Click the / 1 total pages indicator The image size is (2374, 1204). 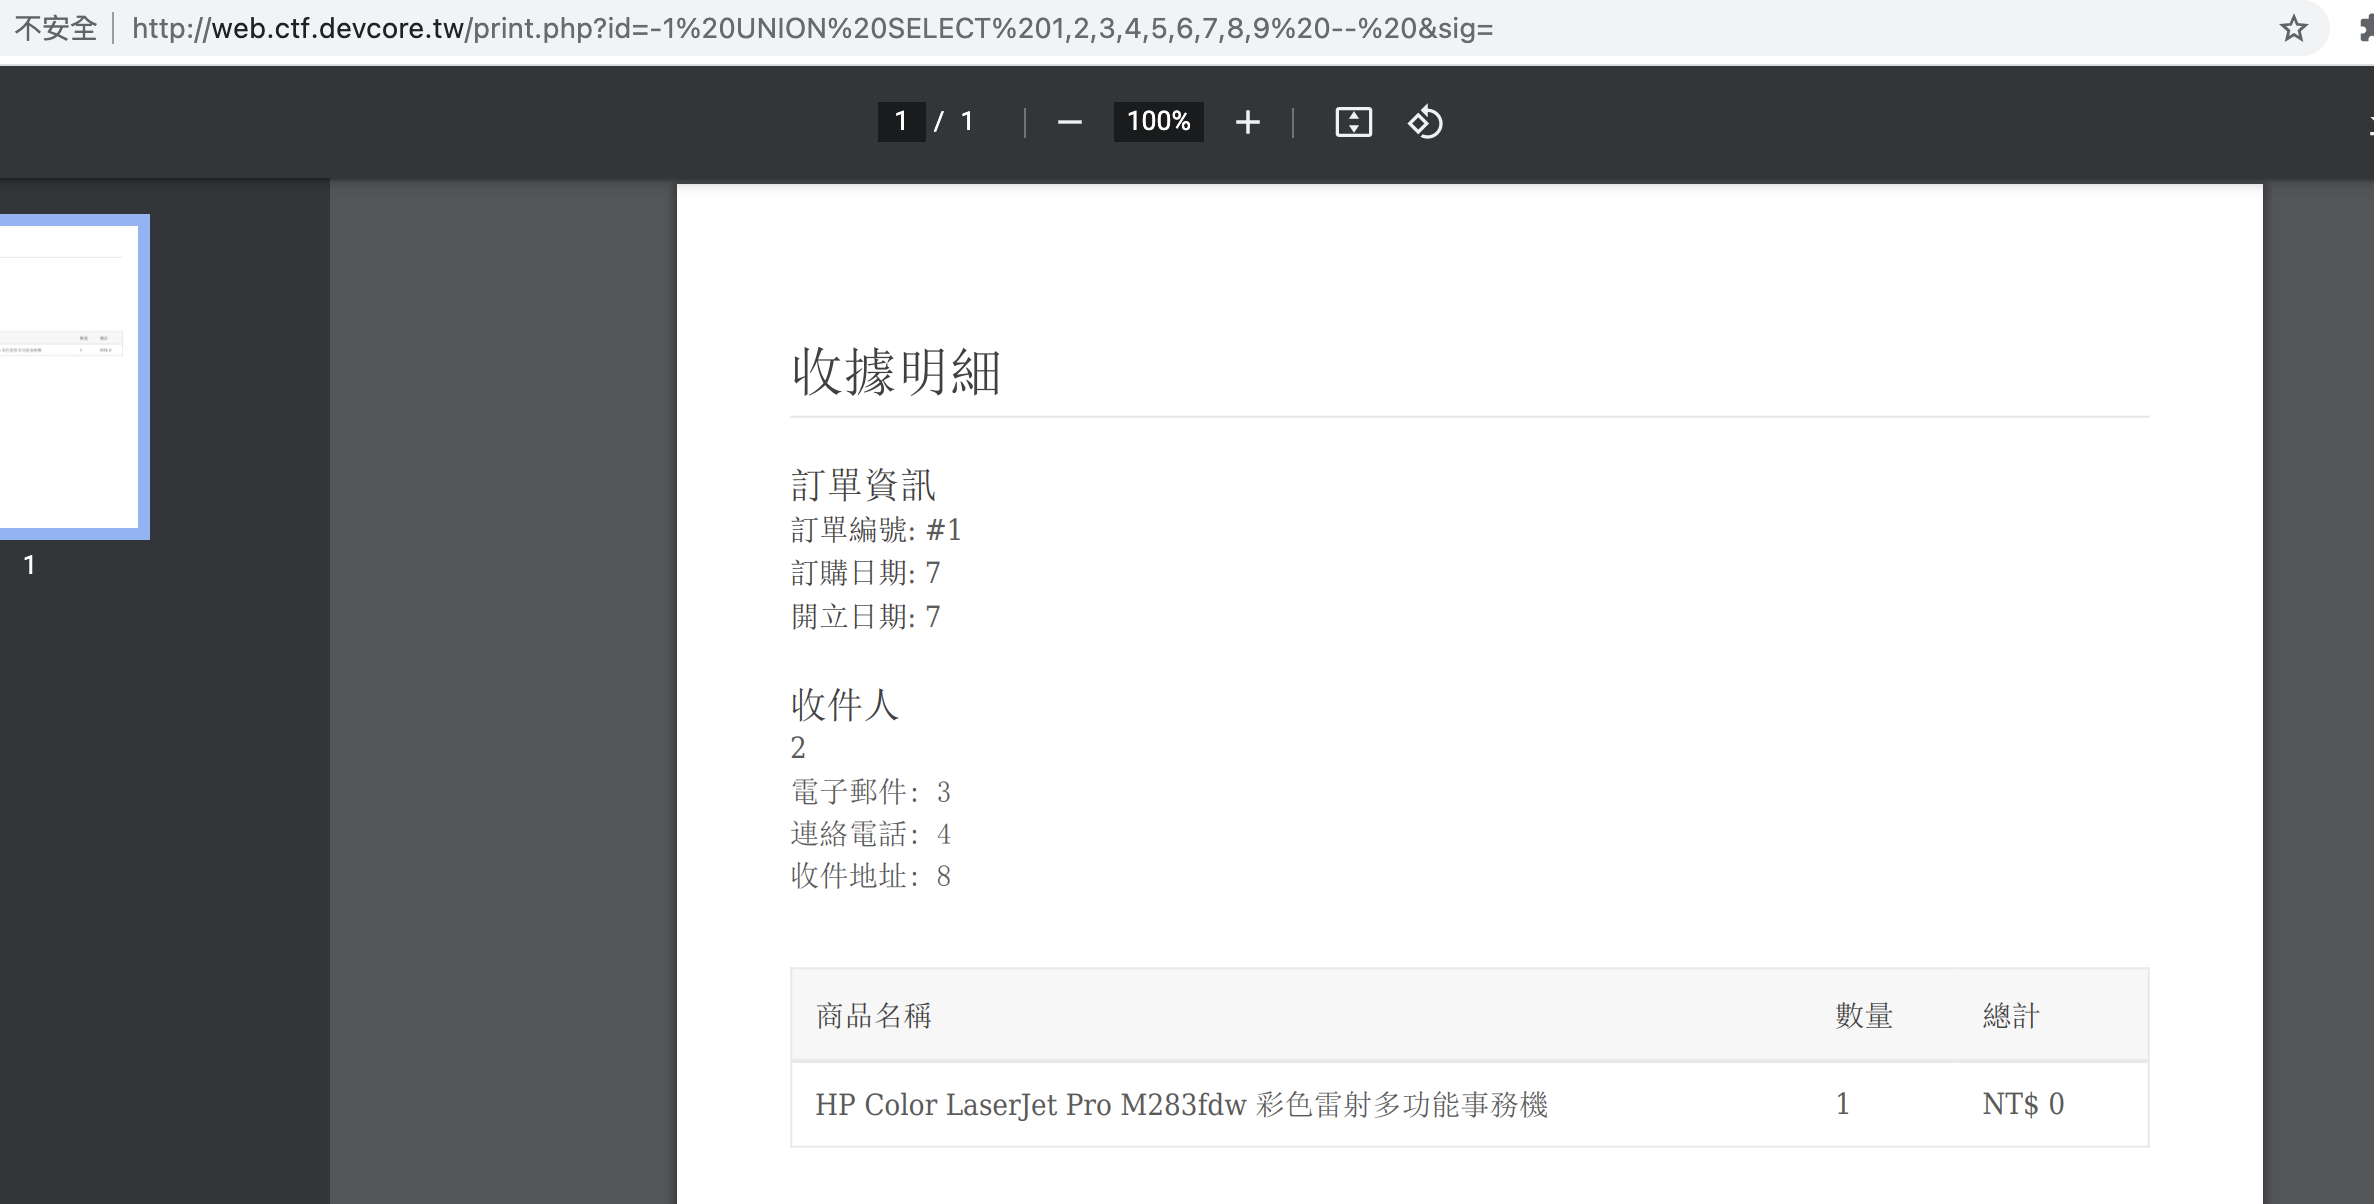point(955,121)
